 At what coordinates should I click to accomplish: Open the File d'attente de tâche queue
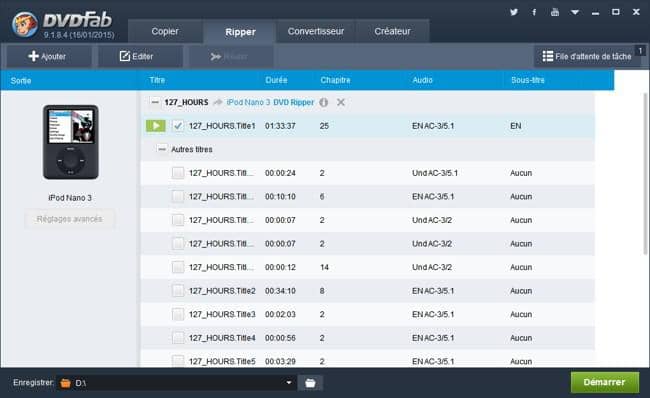pyautogui.click(x=586, y=56)
